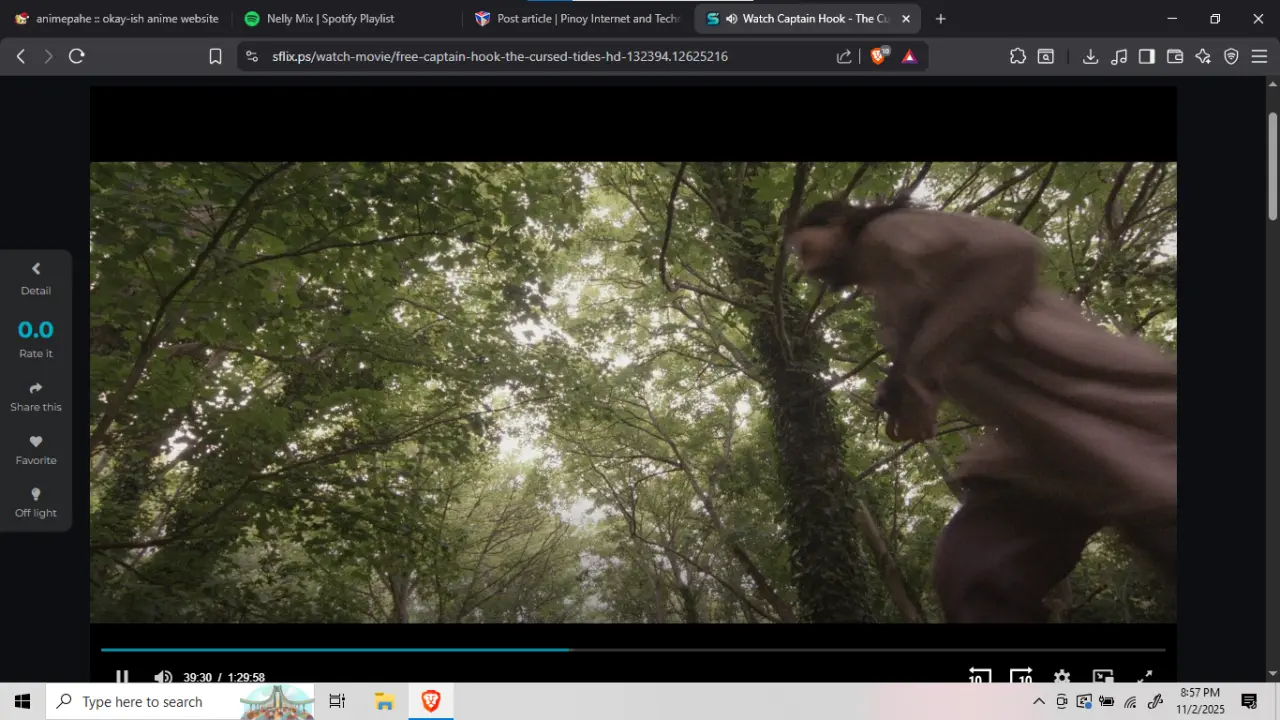
Task: Rewind the video 10 seconds
Action: 979,677
